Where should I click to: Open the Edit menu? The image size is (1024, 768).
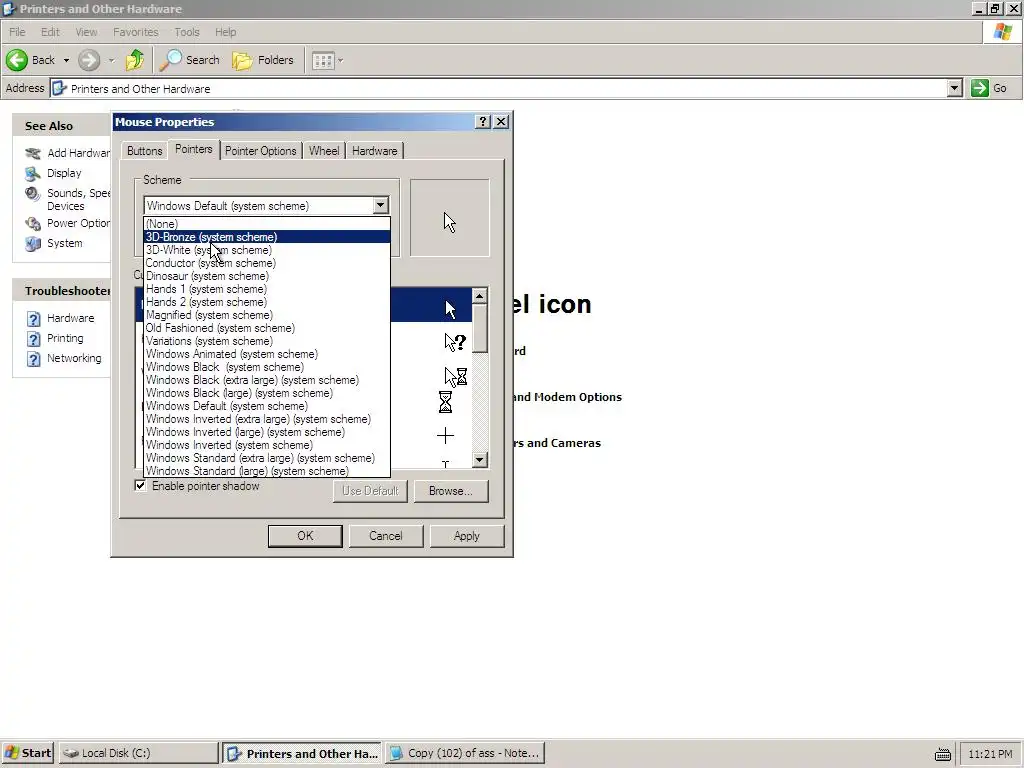click(x=50, y=32)
